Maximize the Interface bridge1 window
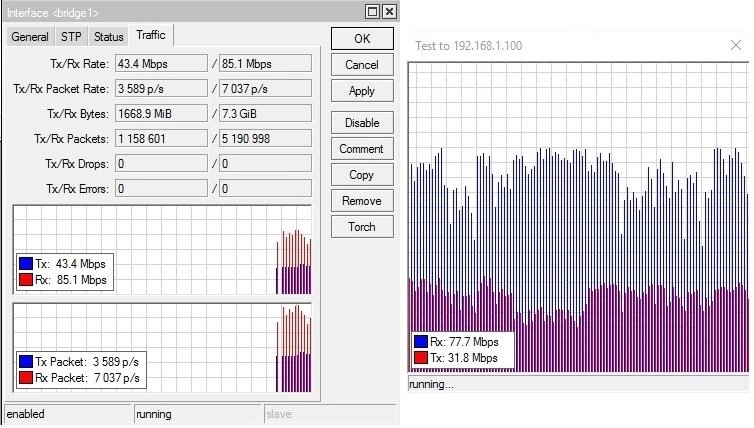Image resolution: width=754 pixels, height=428 pixels. point(373,12)
